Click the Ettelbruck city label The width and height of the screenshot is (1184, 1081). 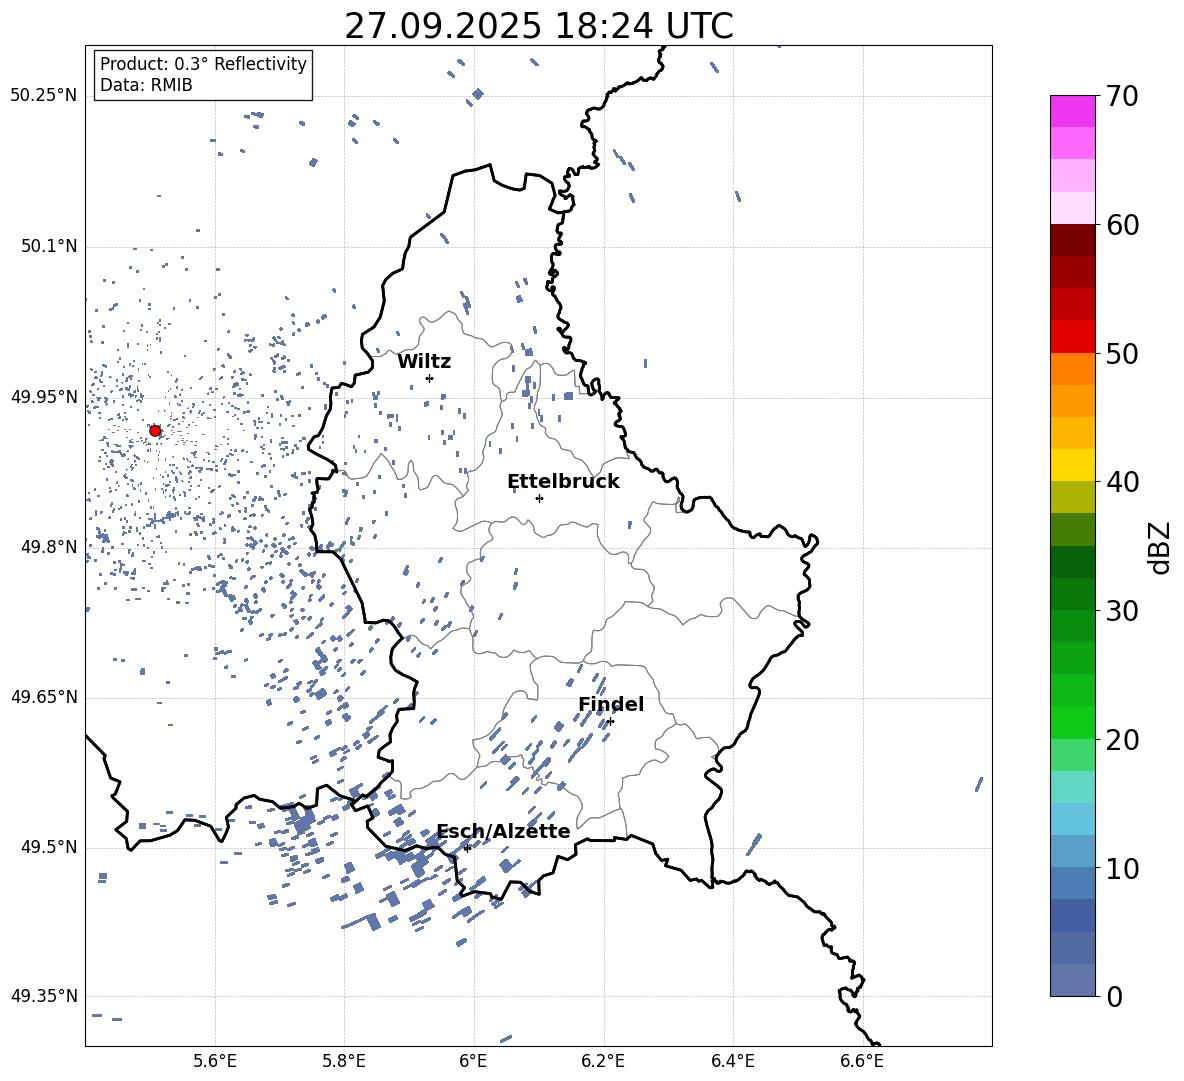pyautogui.click(x=563, y=482)
